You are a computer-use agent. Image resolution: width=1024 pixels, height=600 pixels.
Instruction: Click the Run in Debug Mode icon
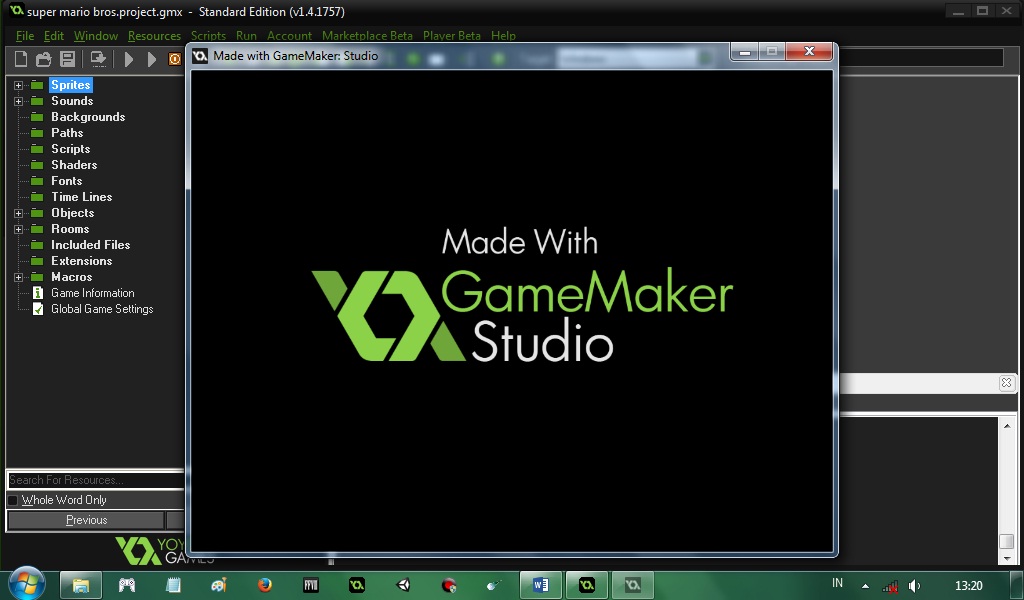coord(151,58)
